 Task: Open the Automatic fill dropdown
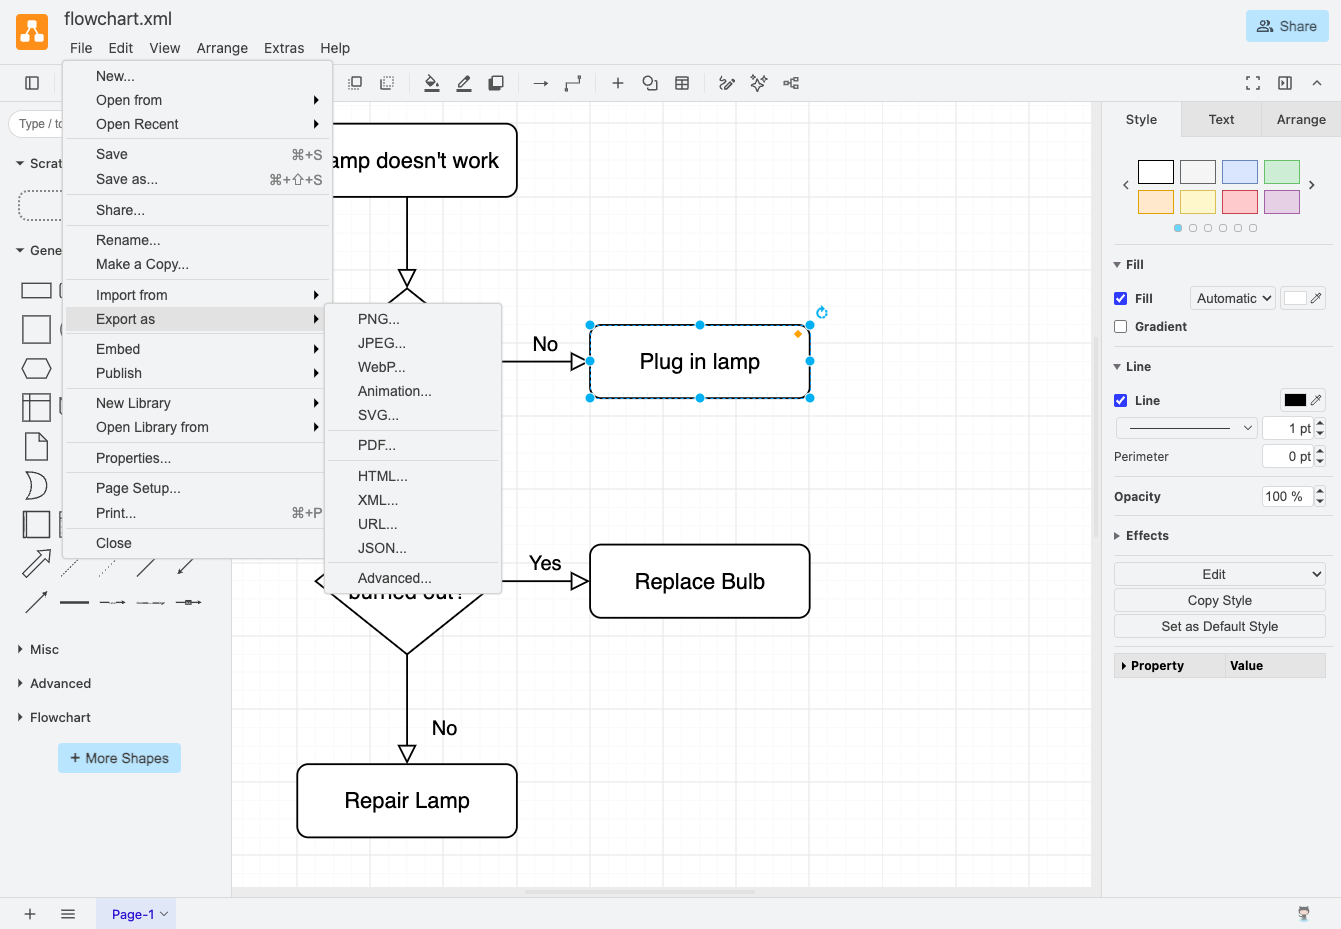pyautogui.click(x=1233, y=298)
